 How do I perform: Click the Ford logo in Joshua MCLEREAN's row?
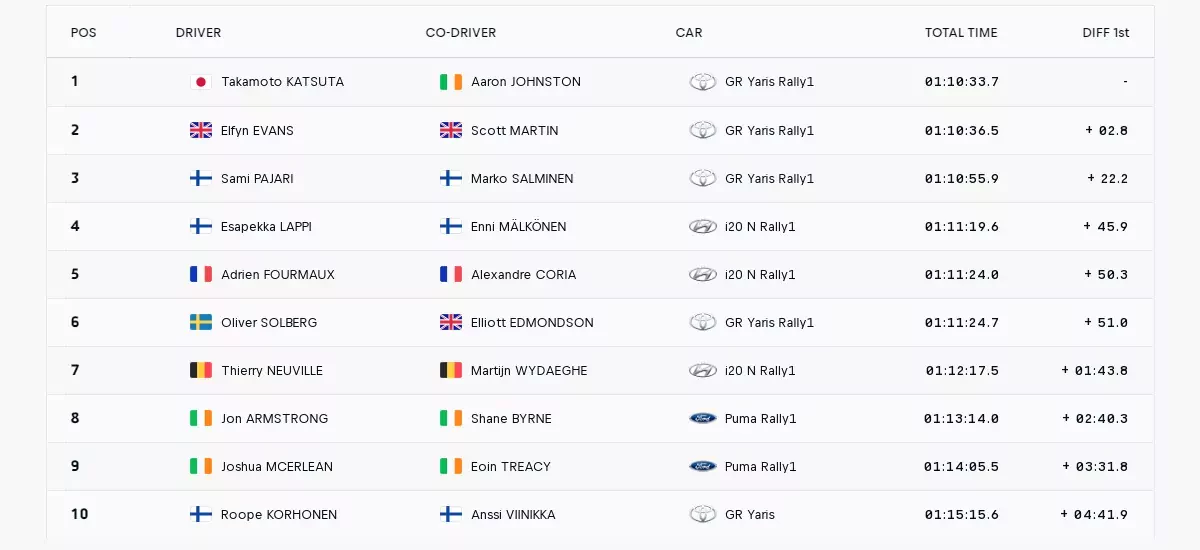703,466
